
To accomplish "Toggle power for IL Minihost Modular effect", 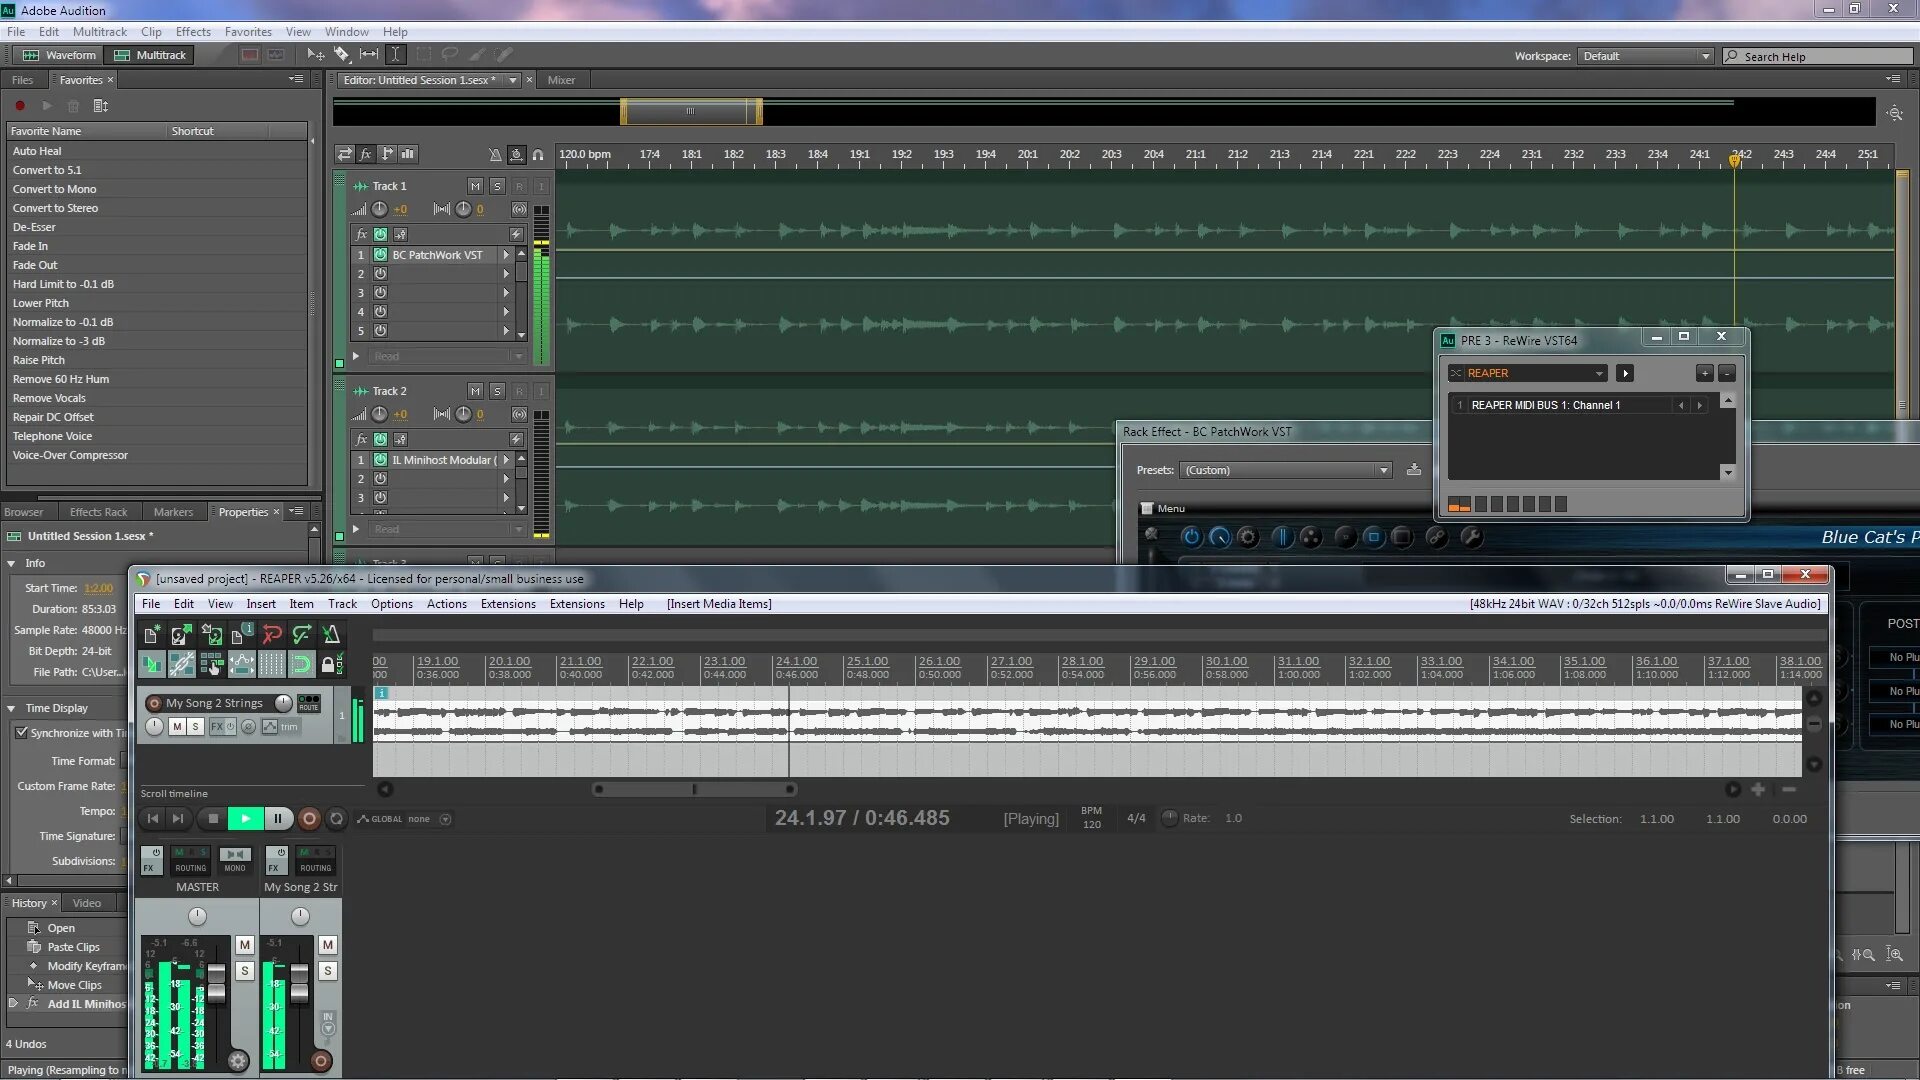I will pyautogui.click(x=380, y=460).
